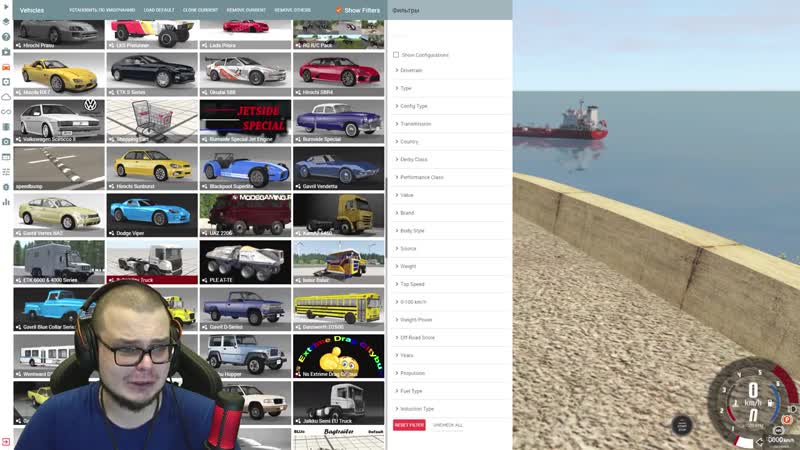
Task: Select the speedbump thumbnail
Action: click(x=59, y=168)
